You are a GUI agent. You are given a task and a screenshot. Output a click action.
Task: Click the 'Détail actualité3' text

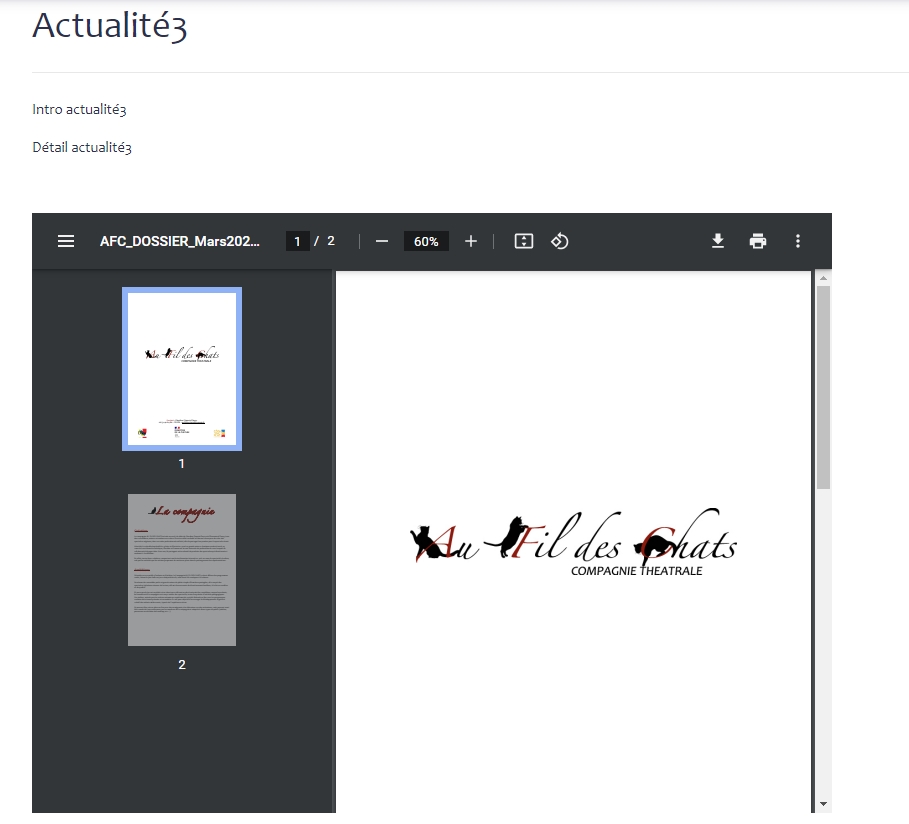click(x=82, y=147)
